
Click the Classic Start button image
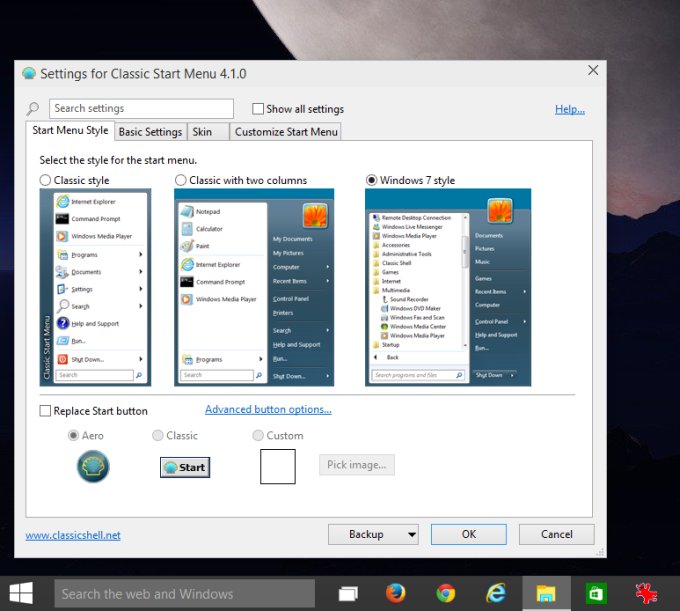(x=185, y=467)
